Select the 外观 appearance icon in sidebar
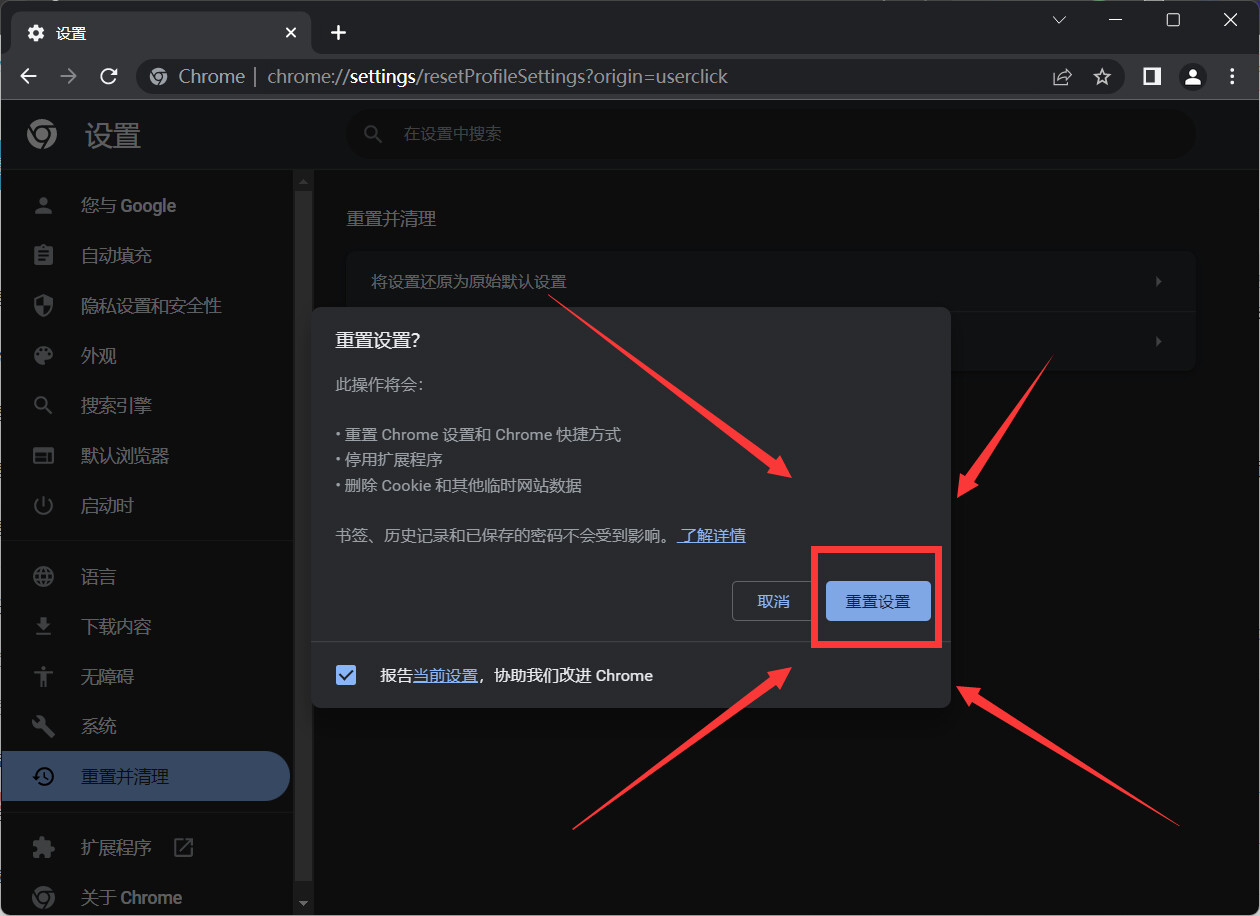The height and width of the screenshot is (916, 1260). tap(44, 355)
